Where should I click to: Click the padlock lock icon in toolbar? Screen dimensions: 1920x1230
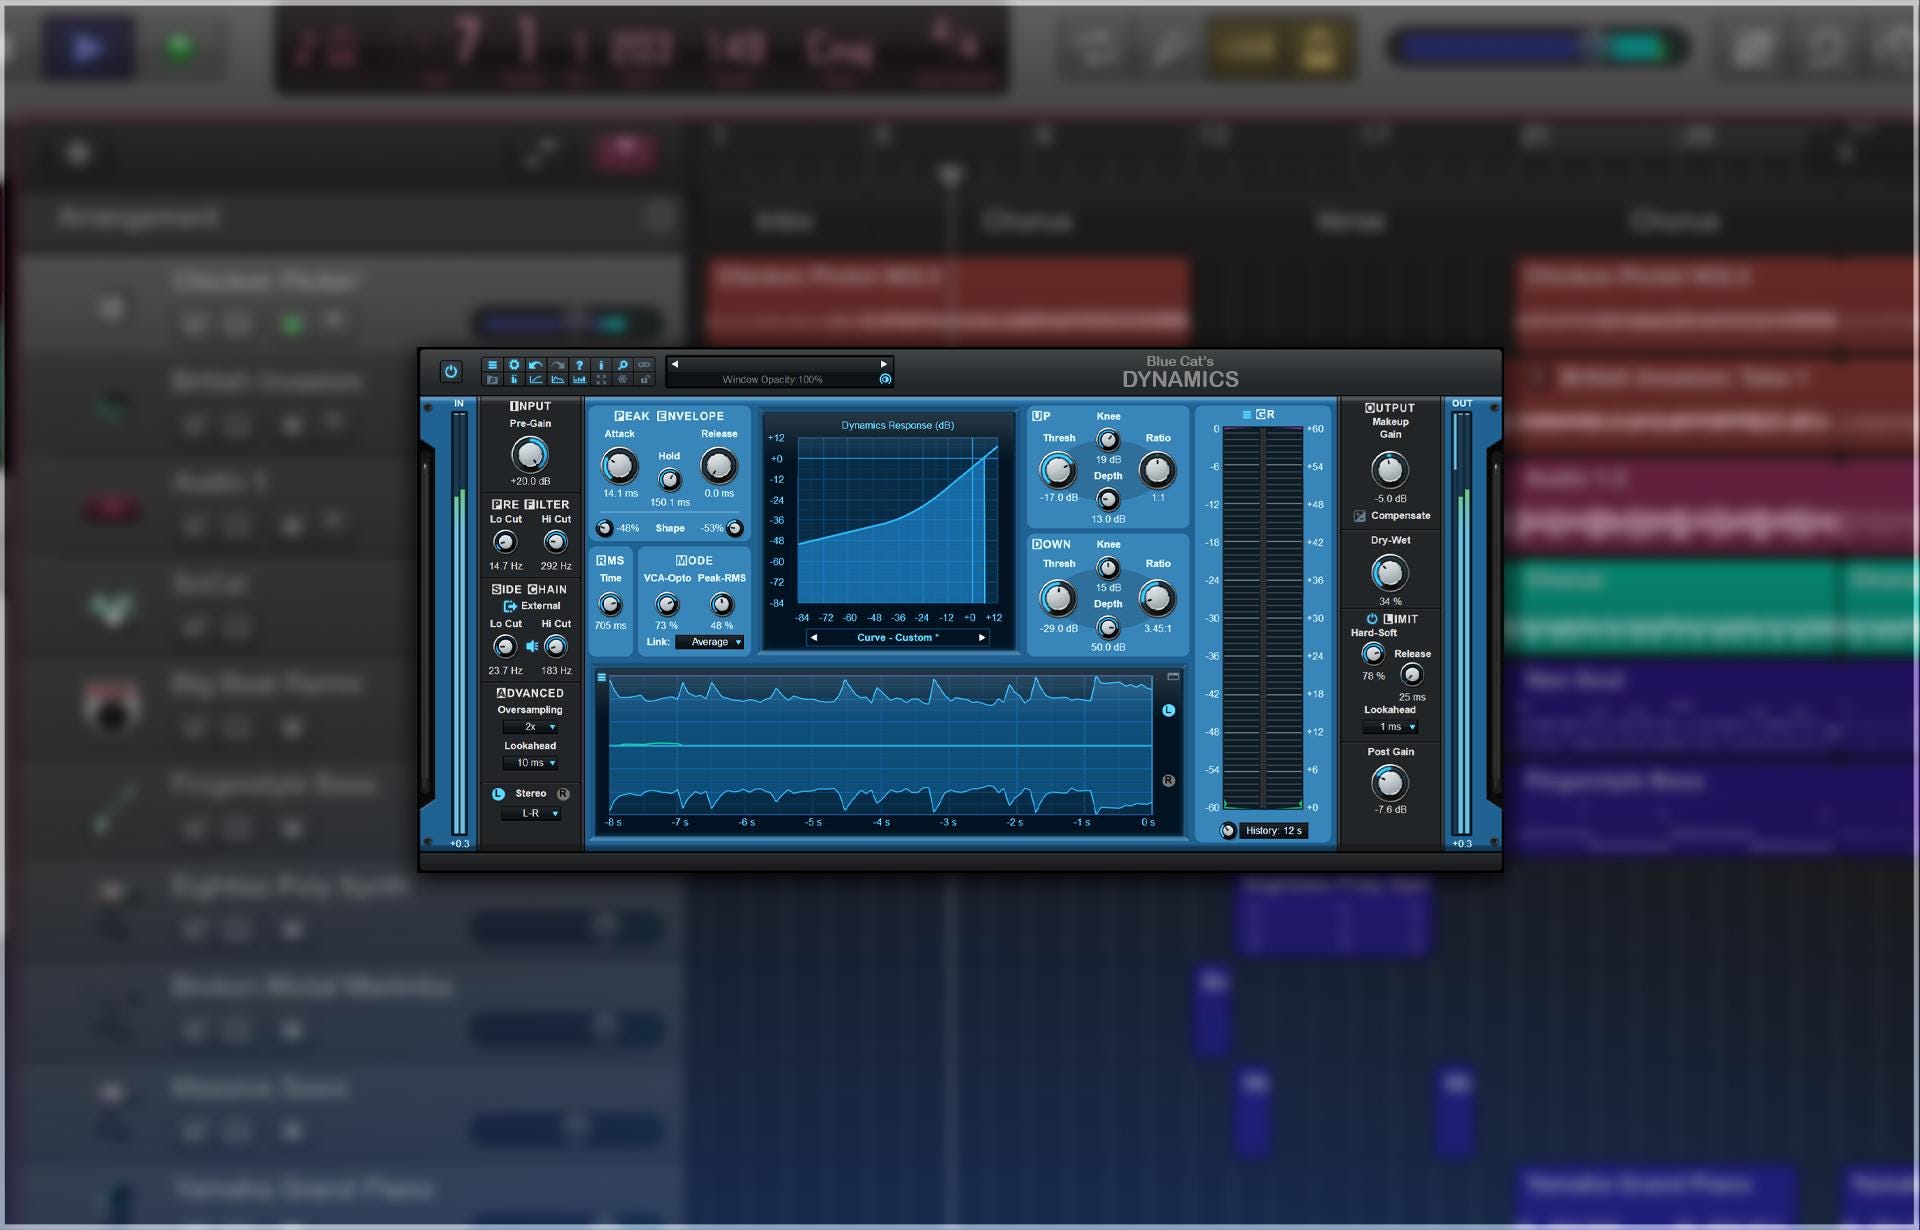point(644,380)
